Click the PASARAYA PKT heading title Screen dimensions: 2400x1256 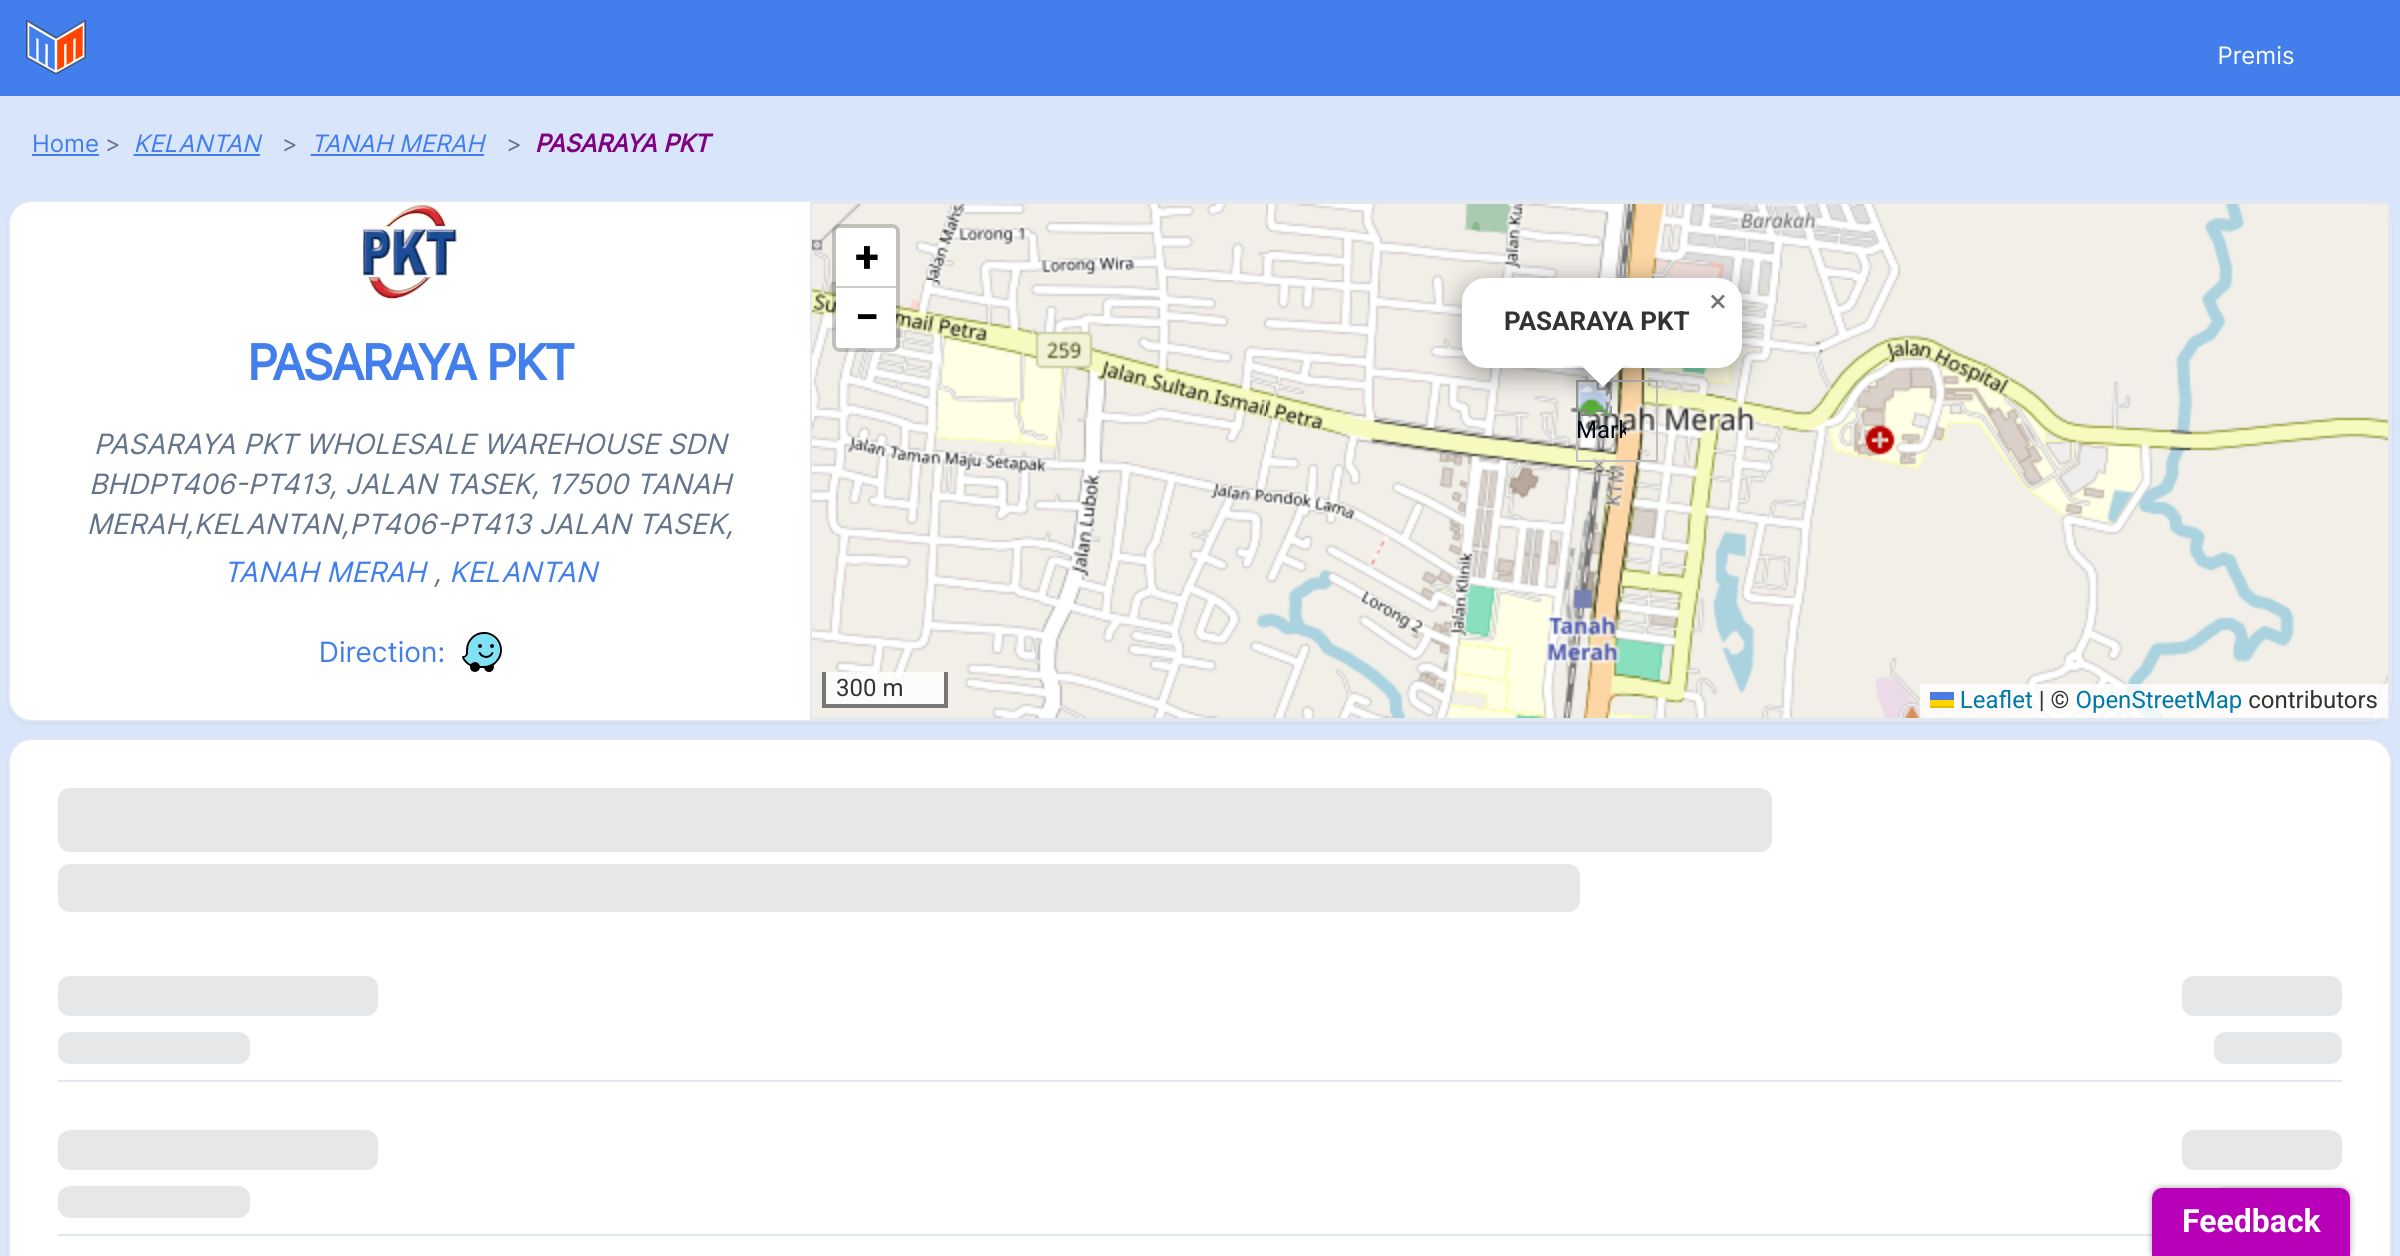(410, 362)
